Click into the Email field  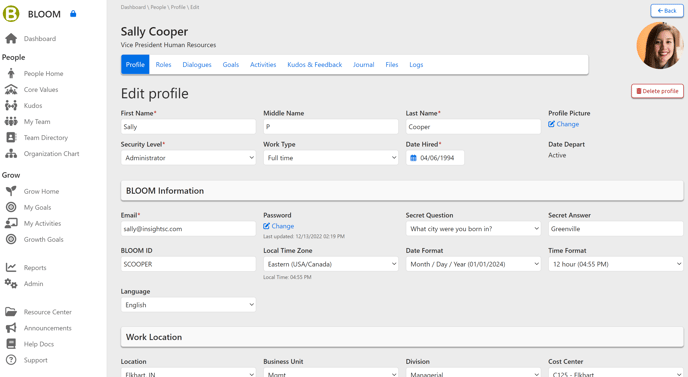click(x=188, y=229)
